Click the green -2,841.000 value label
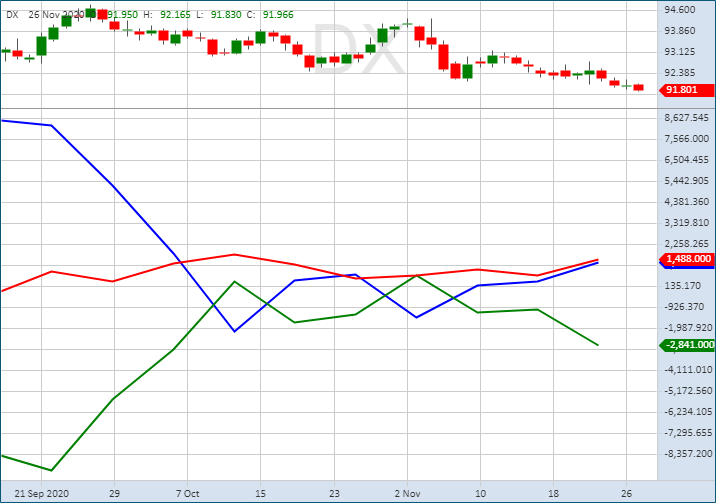The image size is (716, 503). click(x=687, y=345)
